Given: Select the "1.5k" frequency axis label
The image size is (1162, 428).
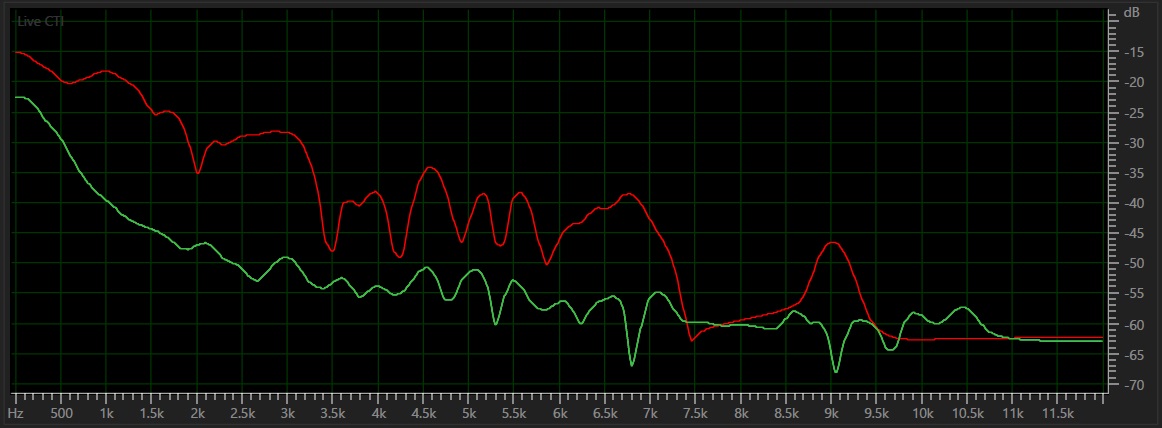Looking at the screenshot, I should pyautogui.click(x=151, y=413).
